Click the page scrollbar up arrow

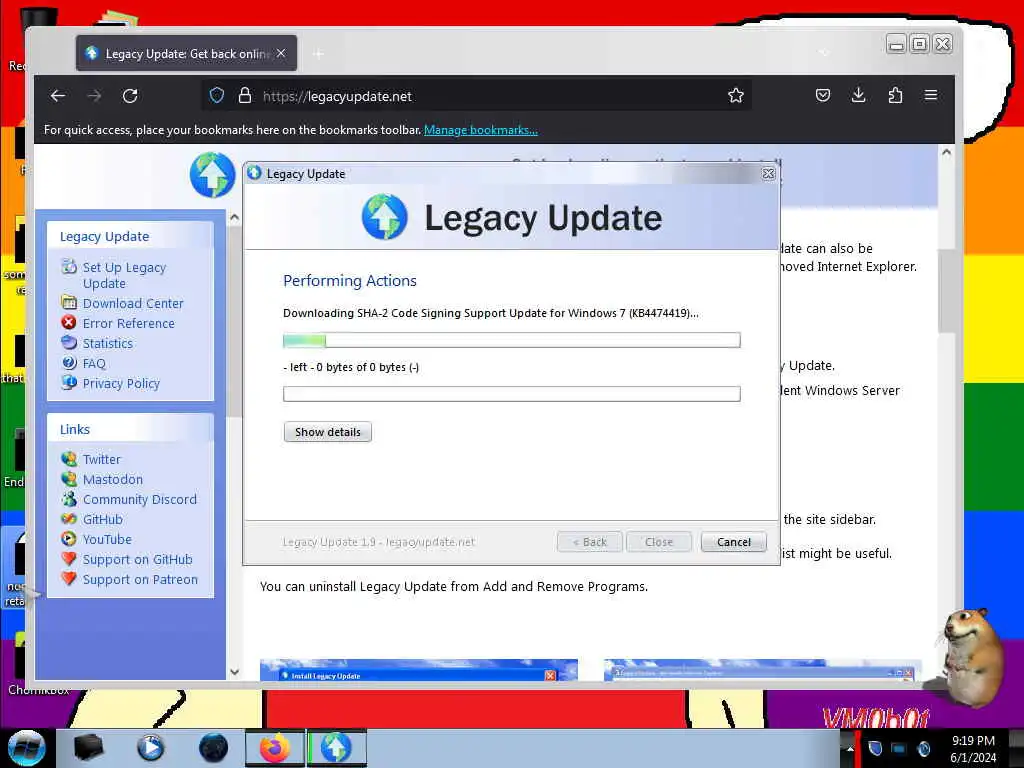(946, 152)
